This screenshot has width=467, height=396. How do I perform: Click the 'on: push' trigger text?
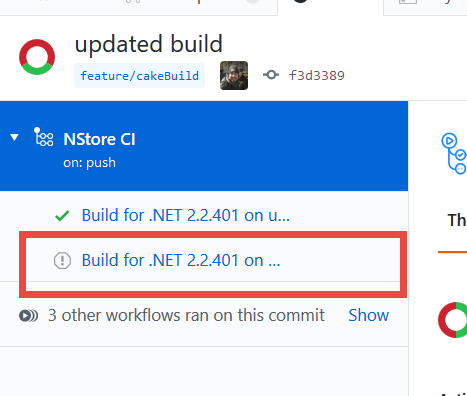(89, 163)
